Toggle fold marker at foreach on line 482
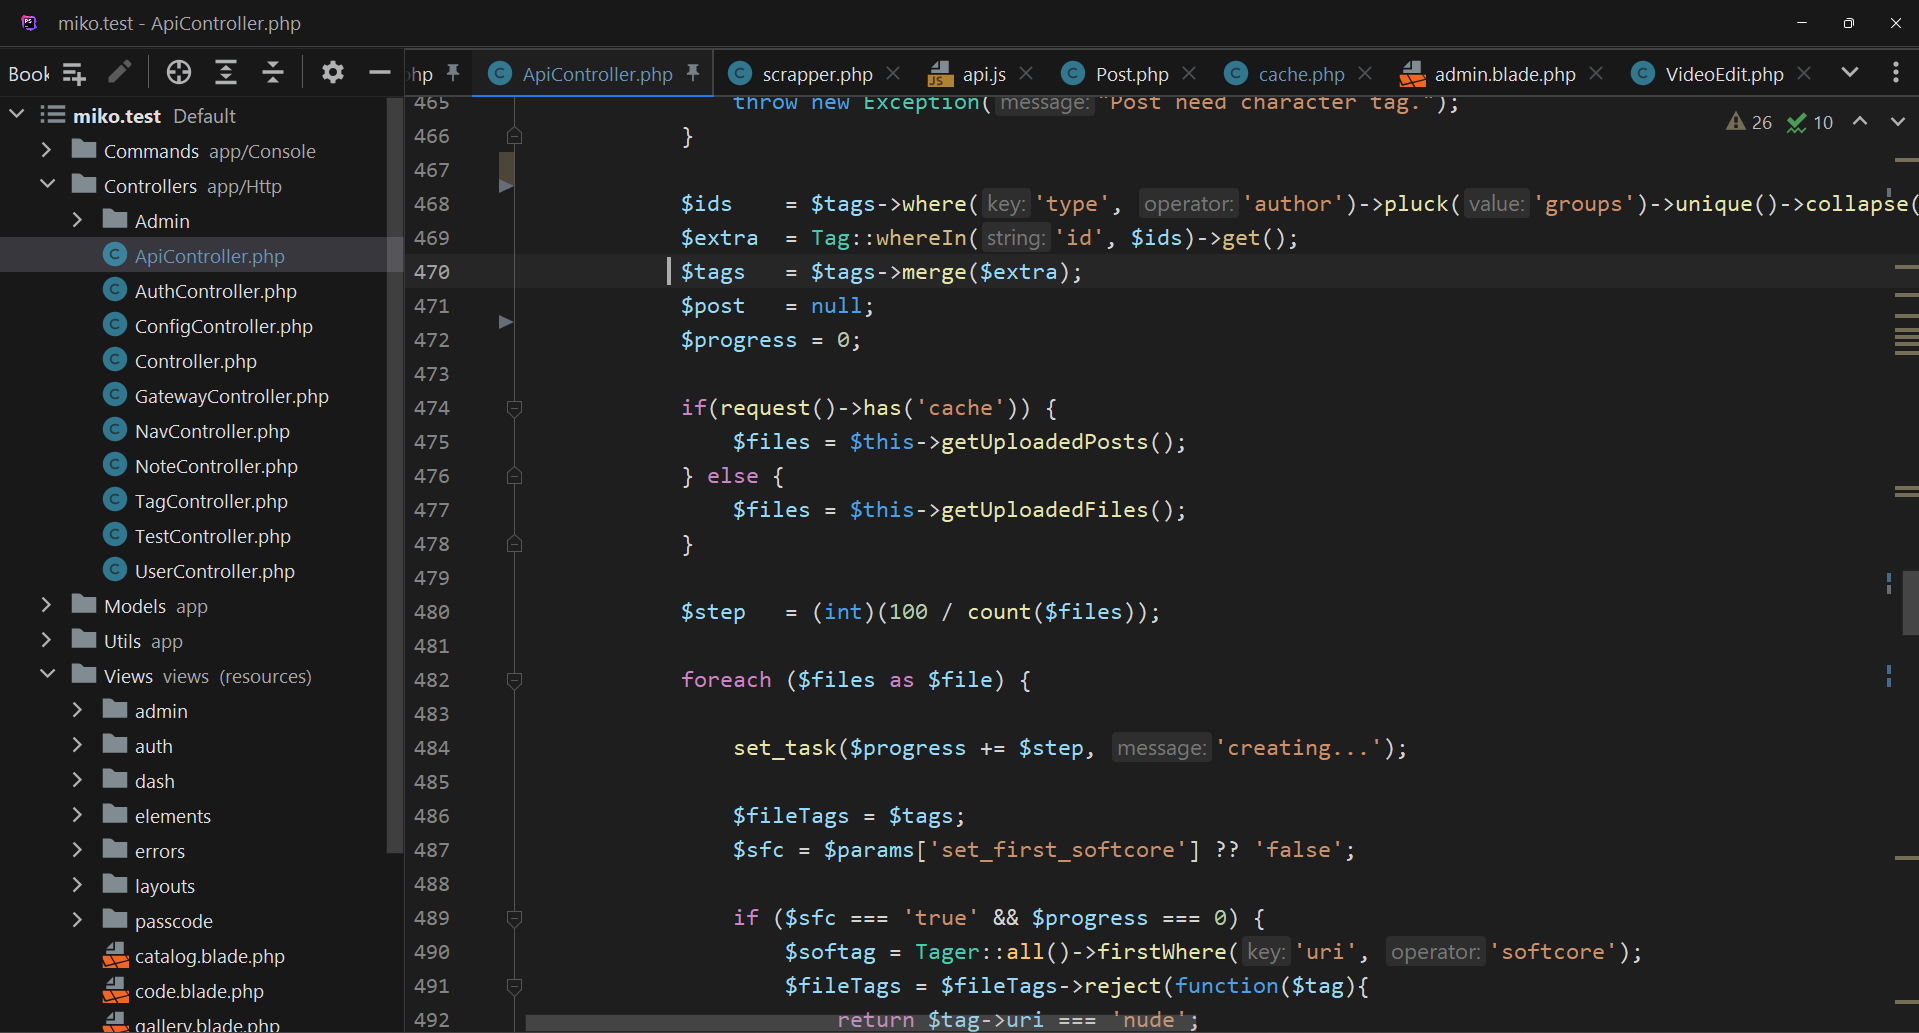This screenshot has height=1033, width=1919. pyautogui.click(x=514, y=680)
